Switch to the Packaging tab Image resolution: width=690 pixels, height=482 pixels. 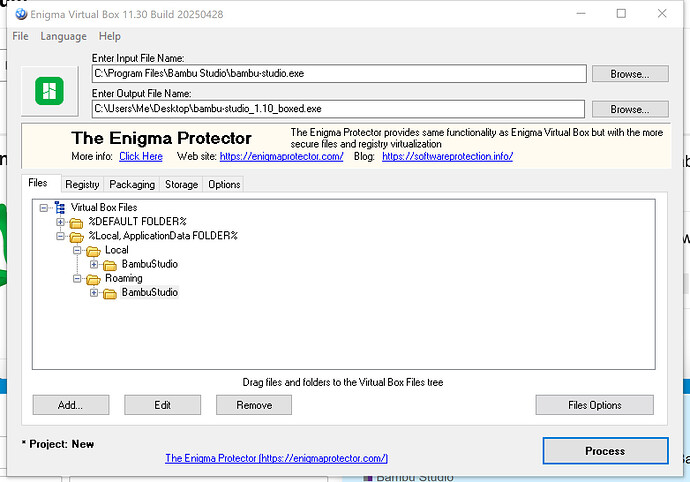pos(132,184)
